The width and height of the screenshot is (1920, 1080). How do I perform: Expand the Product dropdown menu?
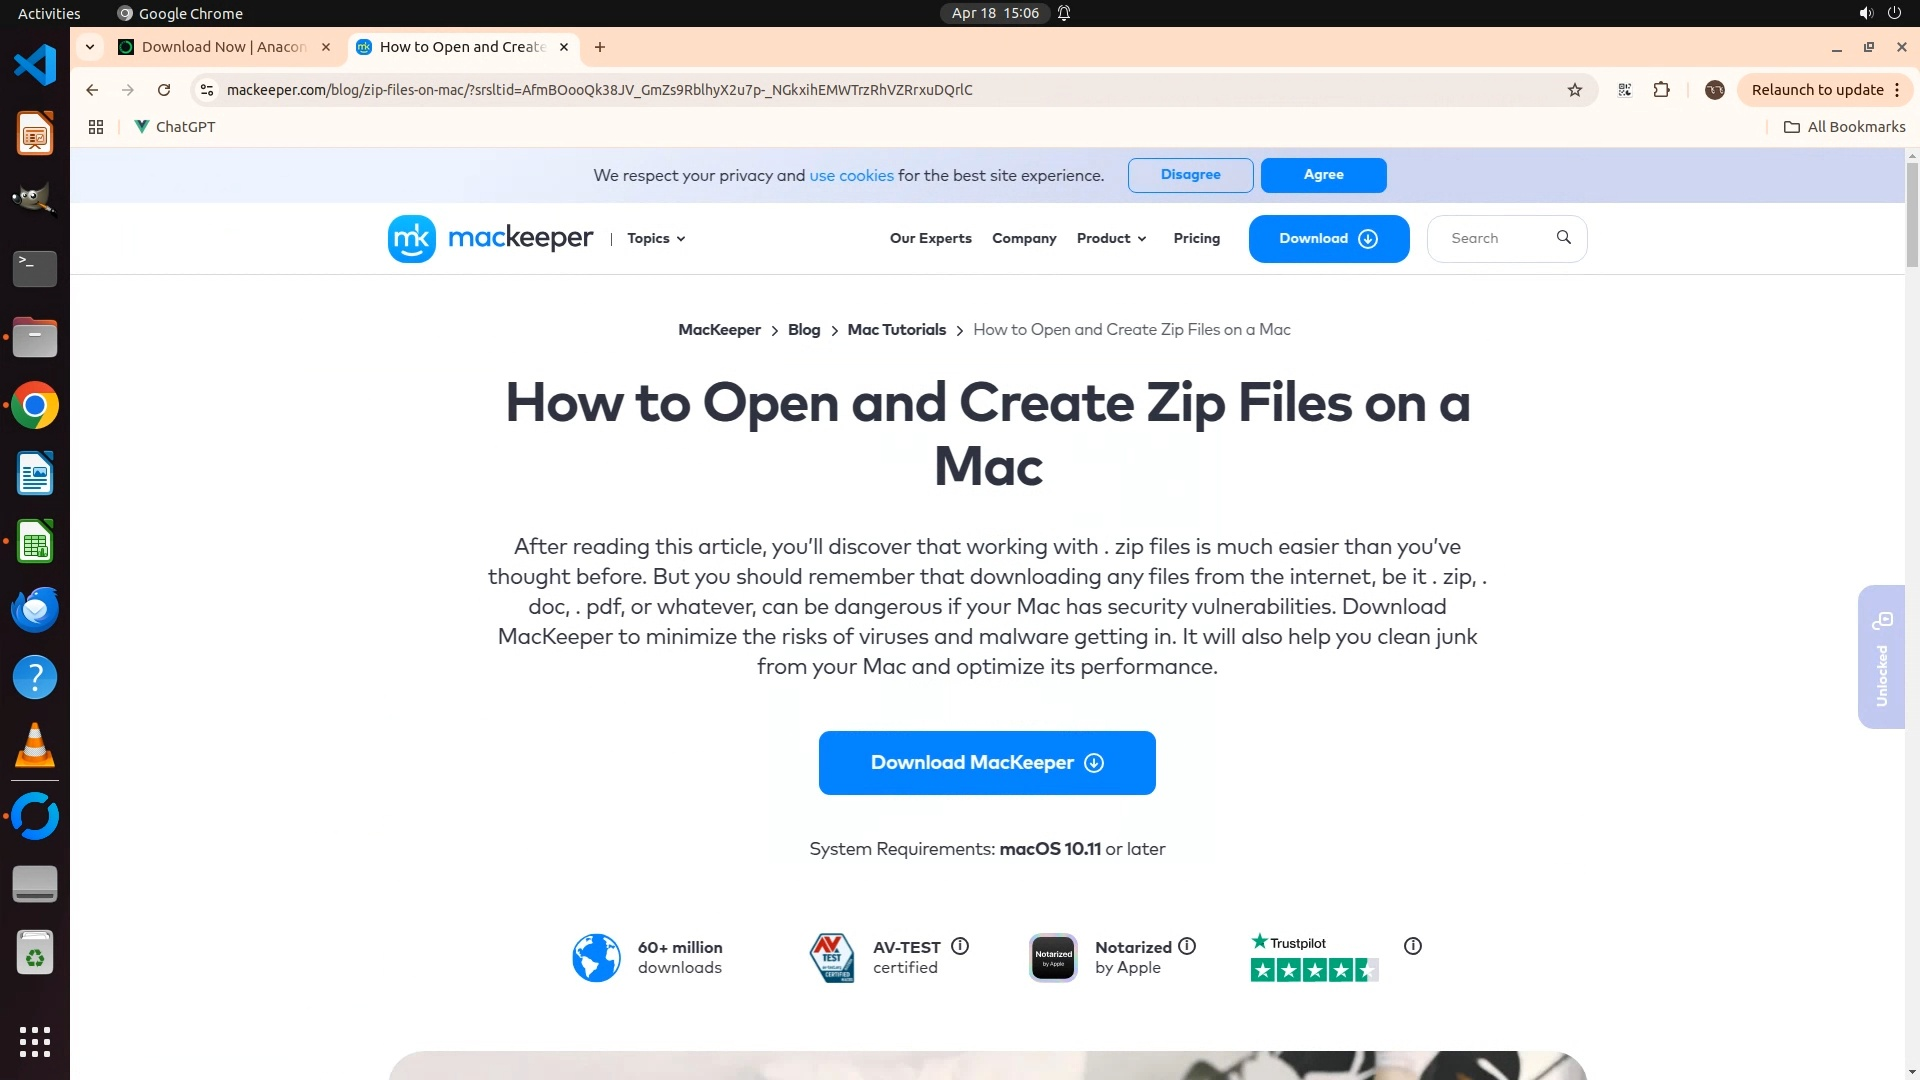tap(1111, 239)
